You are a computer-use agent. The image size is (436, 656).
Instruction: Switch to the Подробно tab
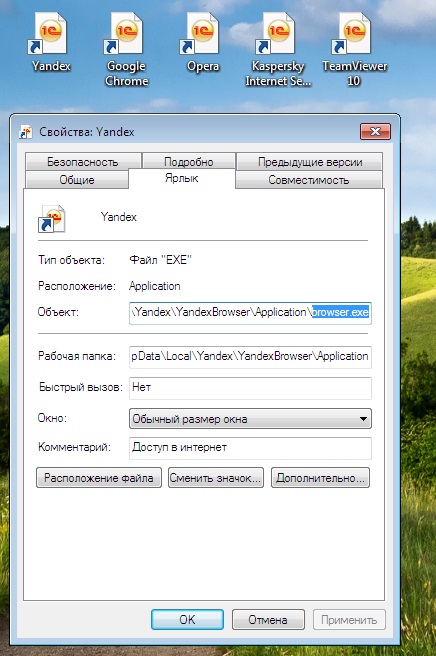click(x=189, y=161)
